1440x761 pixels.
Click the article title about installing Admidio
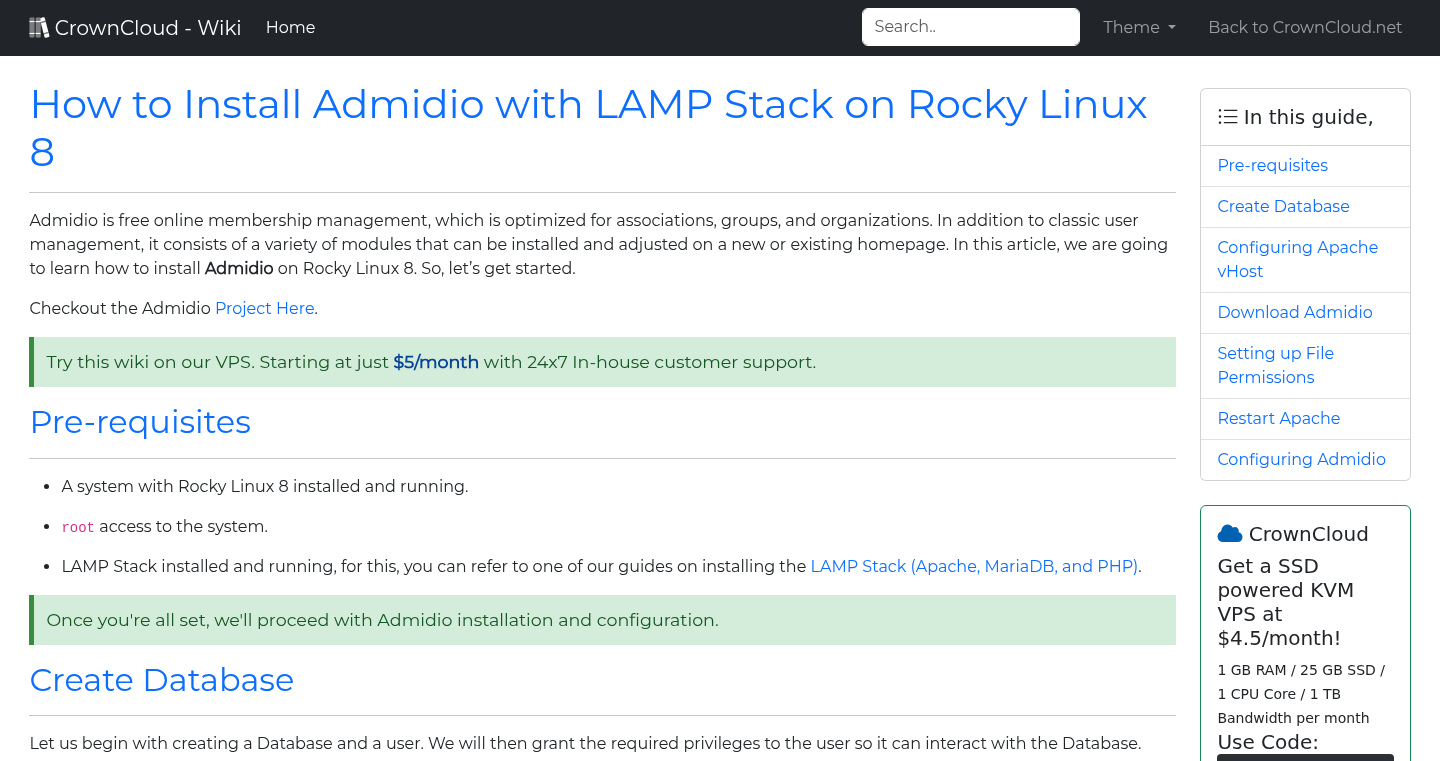(x=588, y=104)
